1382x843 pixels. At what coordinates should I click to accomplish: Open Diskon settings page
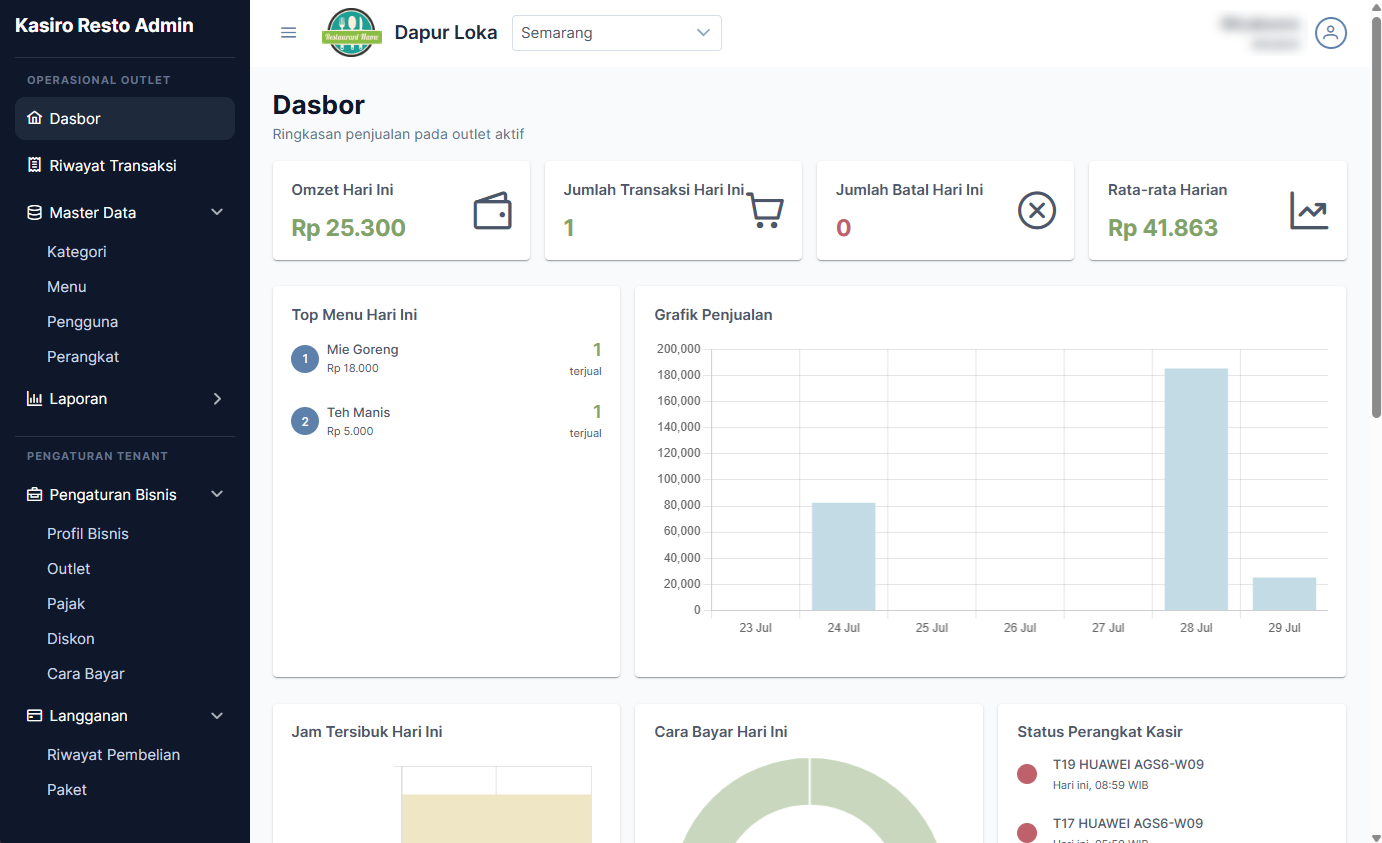point(71,638)
